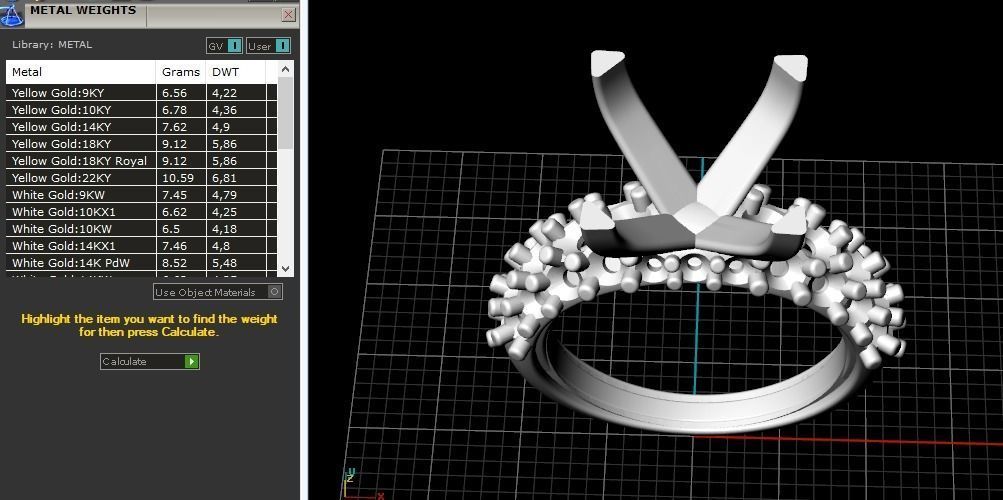Toggle the User library switch

click(x=269, y=46)
